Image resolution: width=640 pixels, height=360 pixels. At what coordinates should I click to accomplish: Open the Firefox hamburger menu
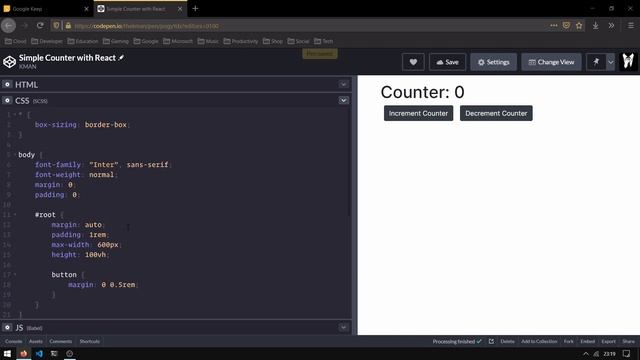(631, 25)
